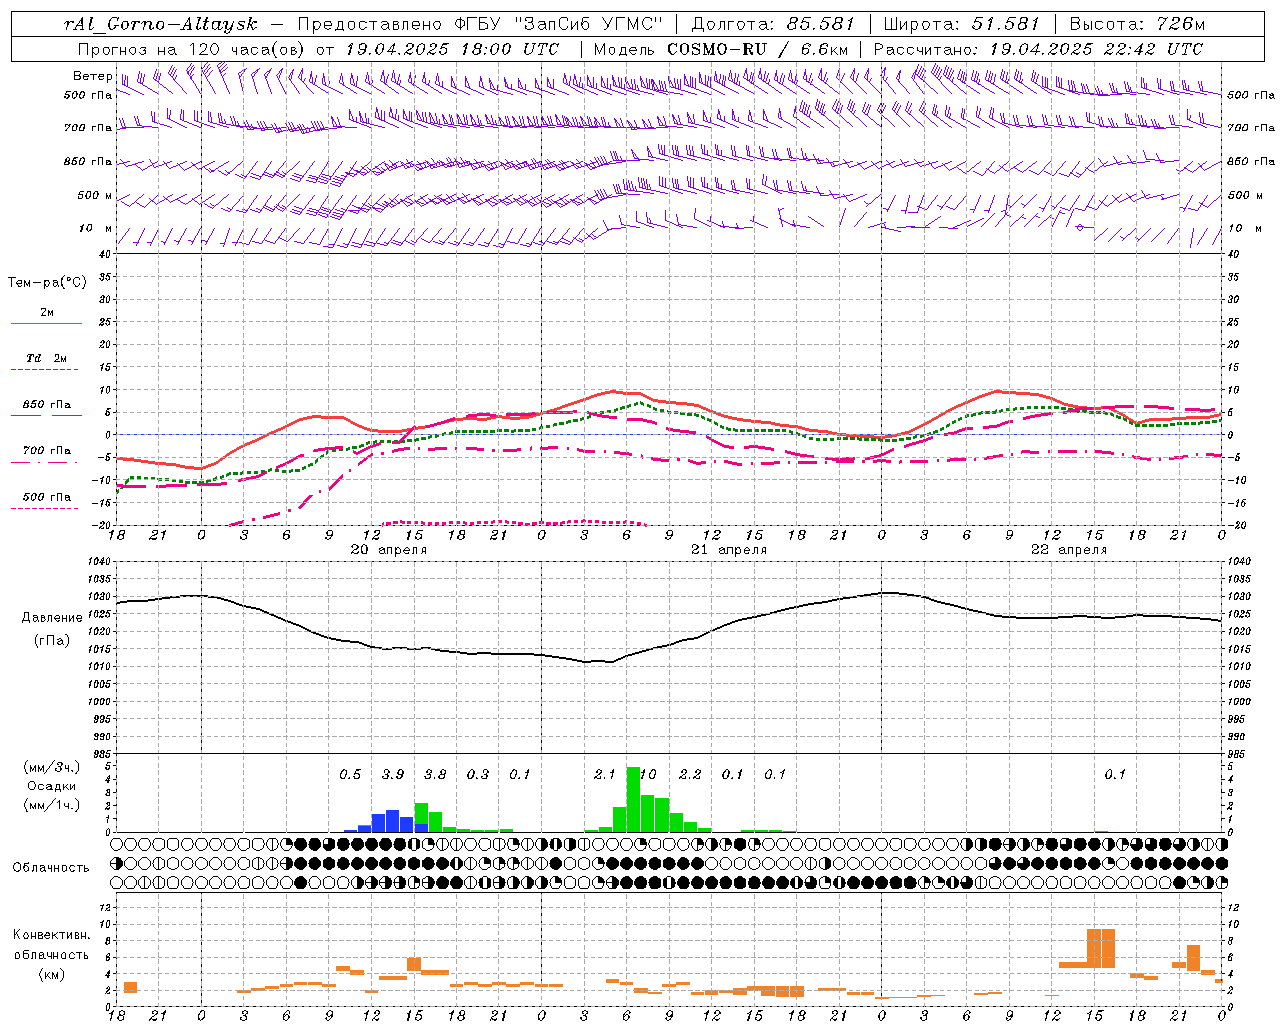Click the 'Td 2м' dew point legend entry
Screen dimensions: 1280x1024
tap(46, 358)
